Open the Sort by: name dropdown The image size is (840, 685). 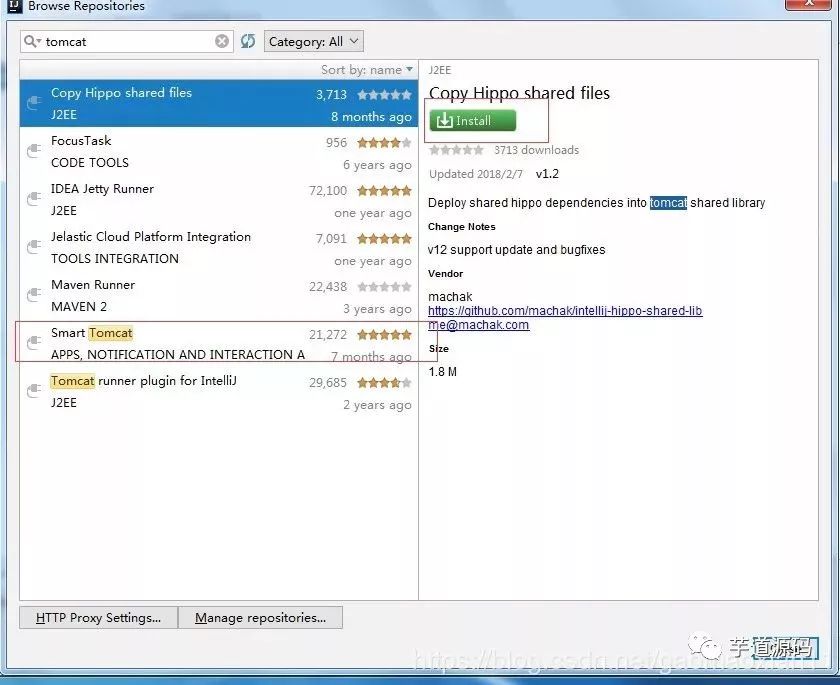click(x=367, y=70)
